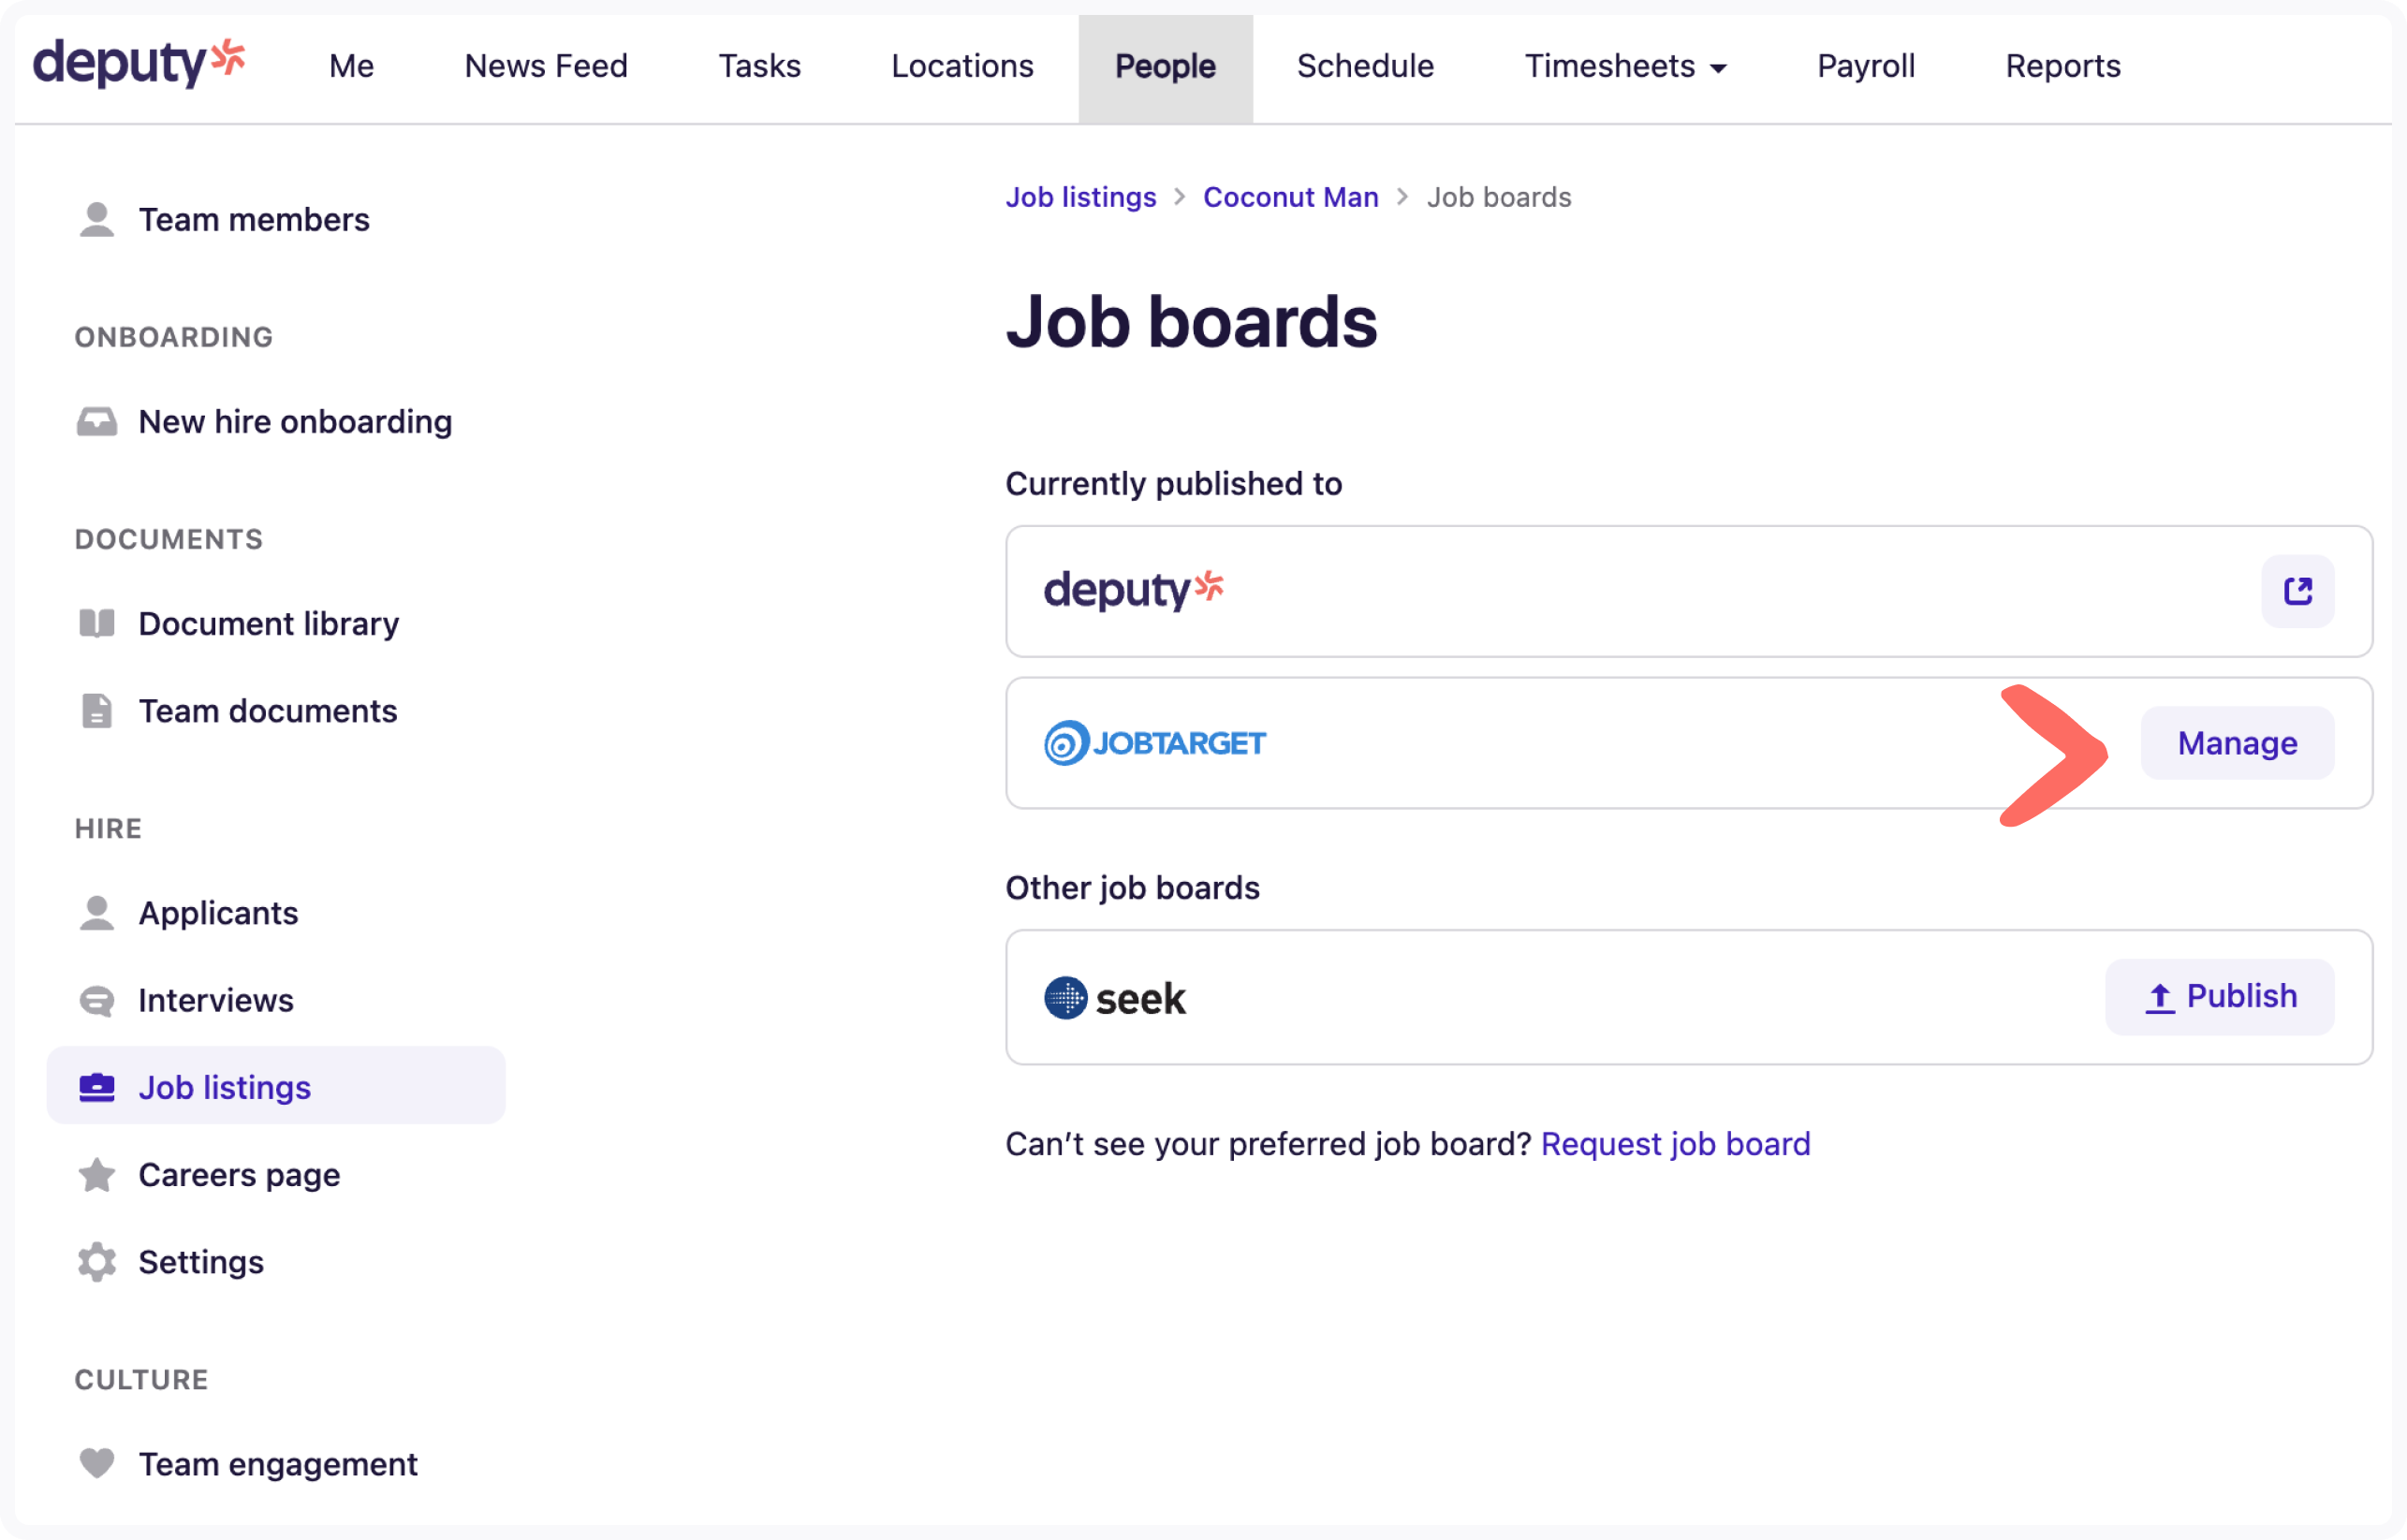Click the Settings gear icon
This screenshot has width=2407, height=1540.
pyautogui.click(x=97, y=1262)
